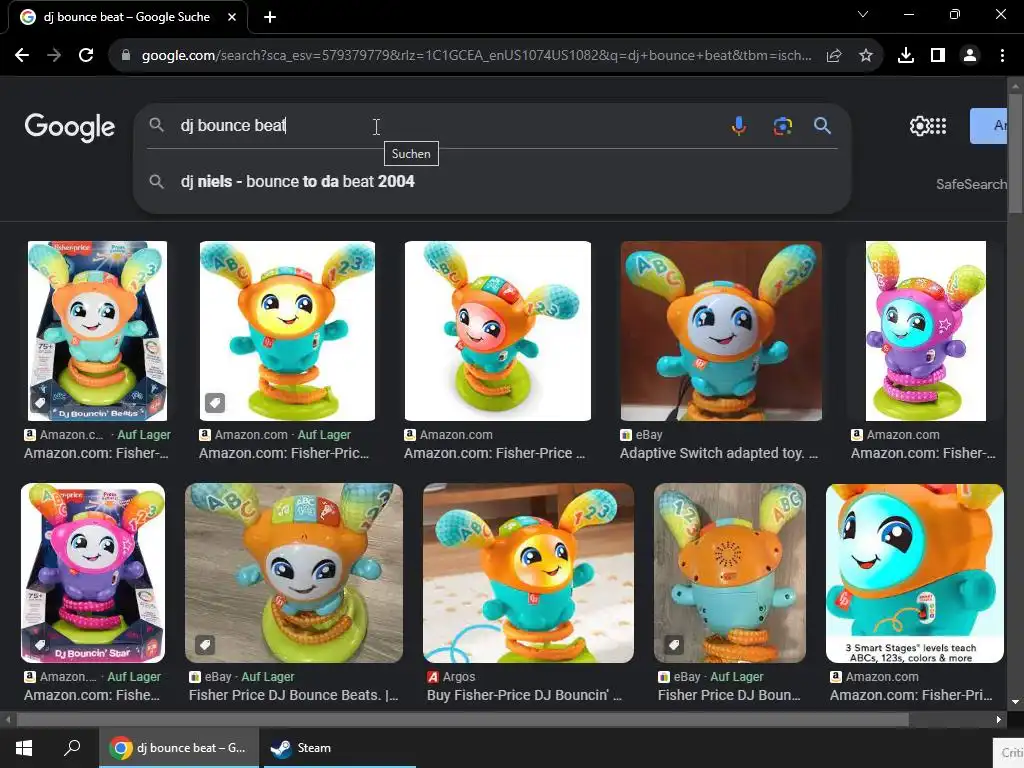Viewport: 1024px width, 768px height.
Task: Click the Google logo
Action: click(70, 127)
